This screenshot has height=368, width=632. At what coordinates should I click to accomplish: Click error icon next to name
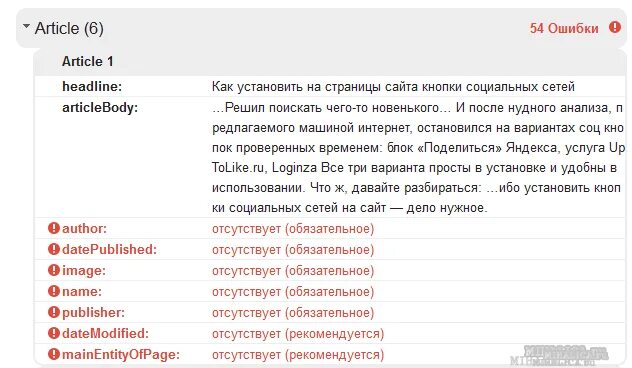[x=54, y=291]
